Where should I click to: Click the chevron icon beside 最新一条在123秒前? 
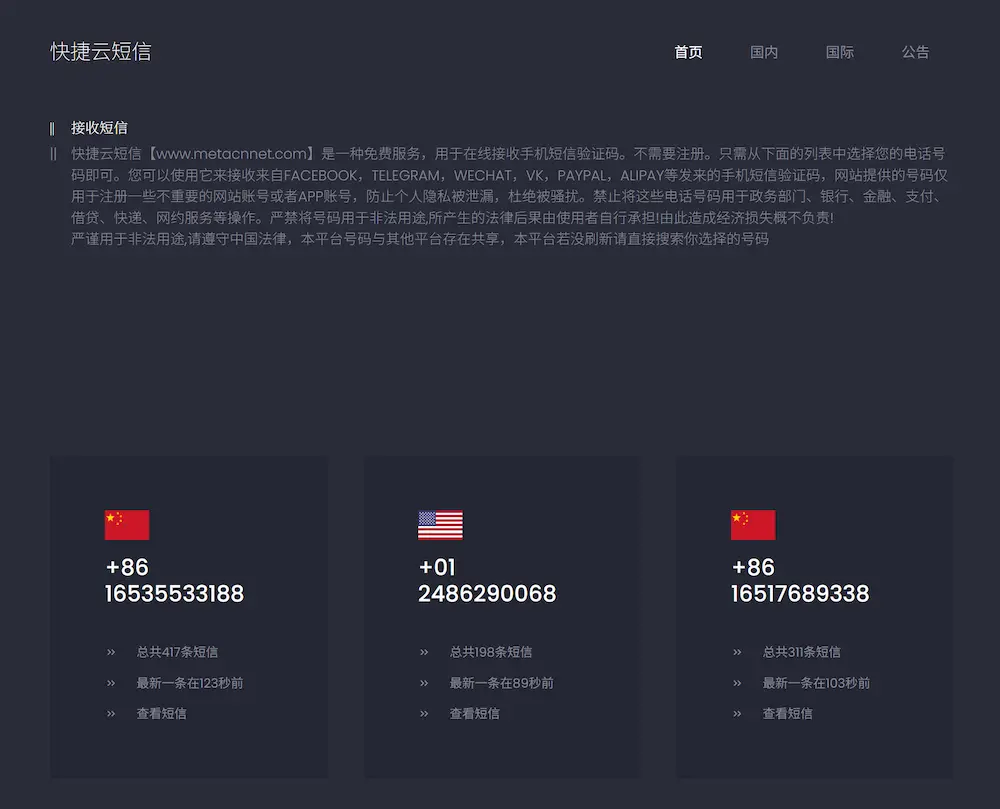111,683
